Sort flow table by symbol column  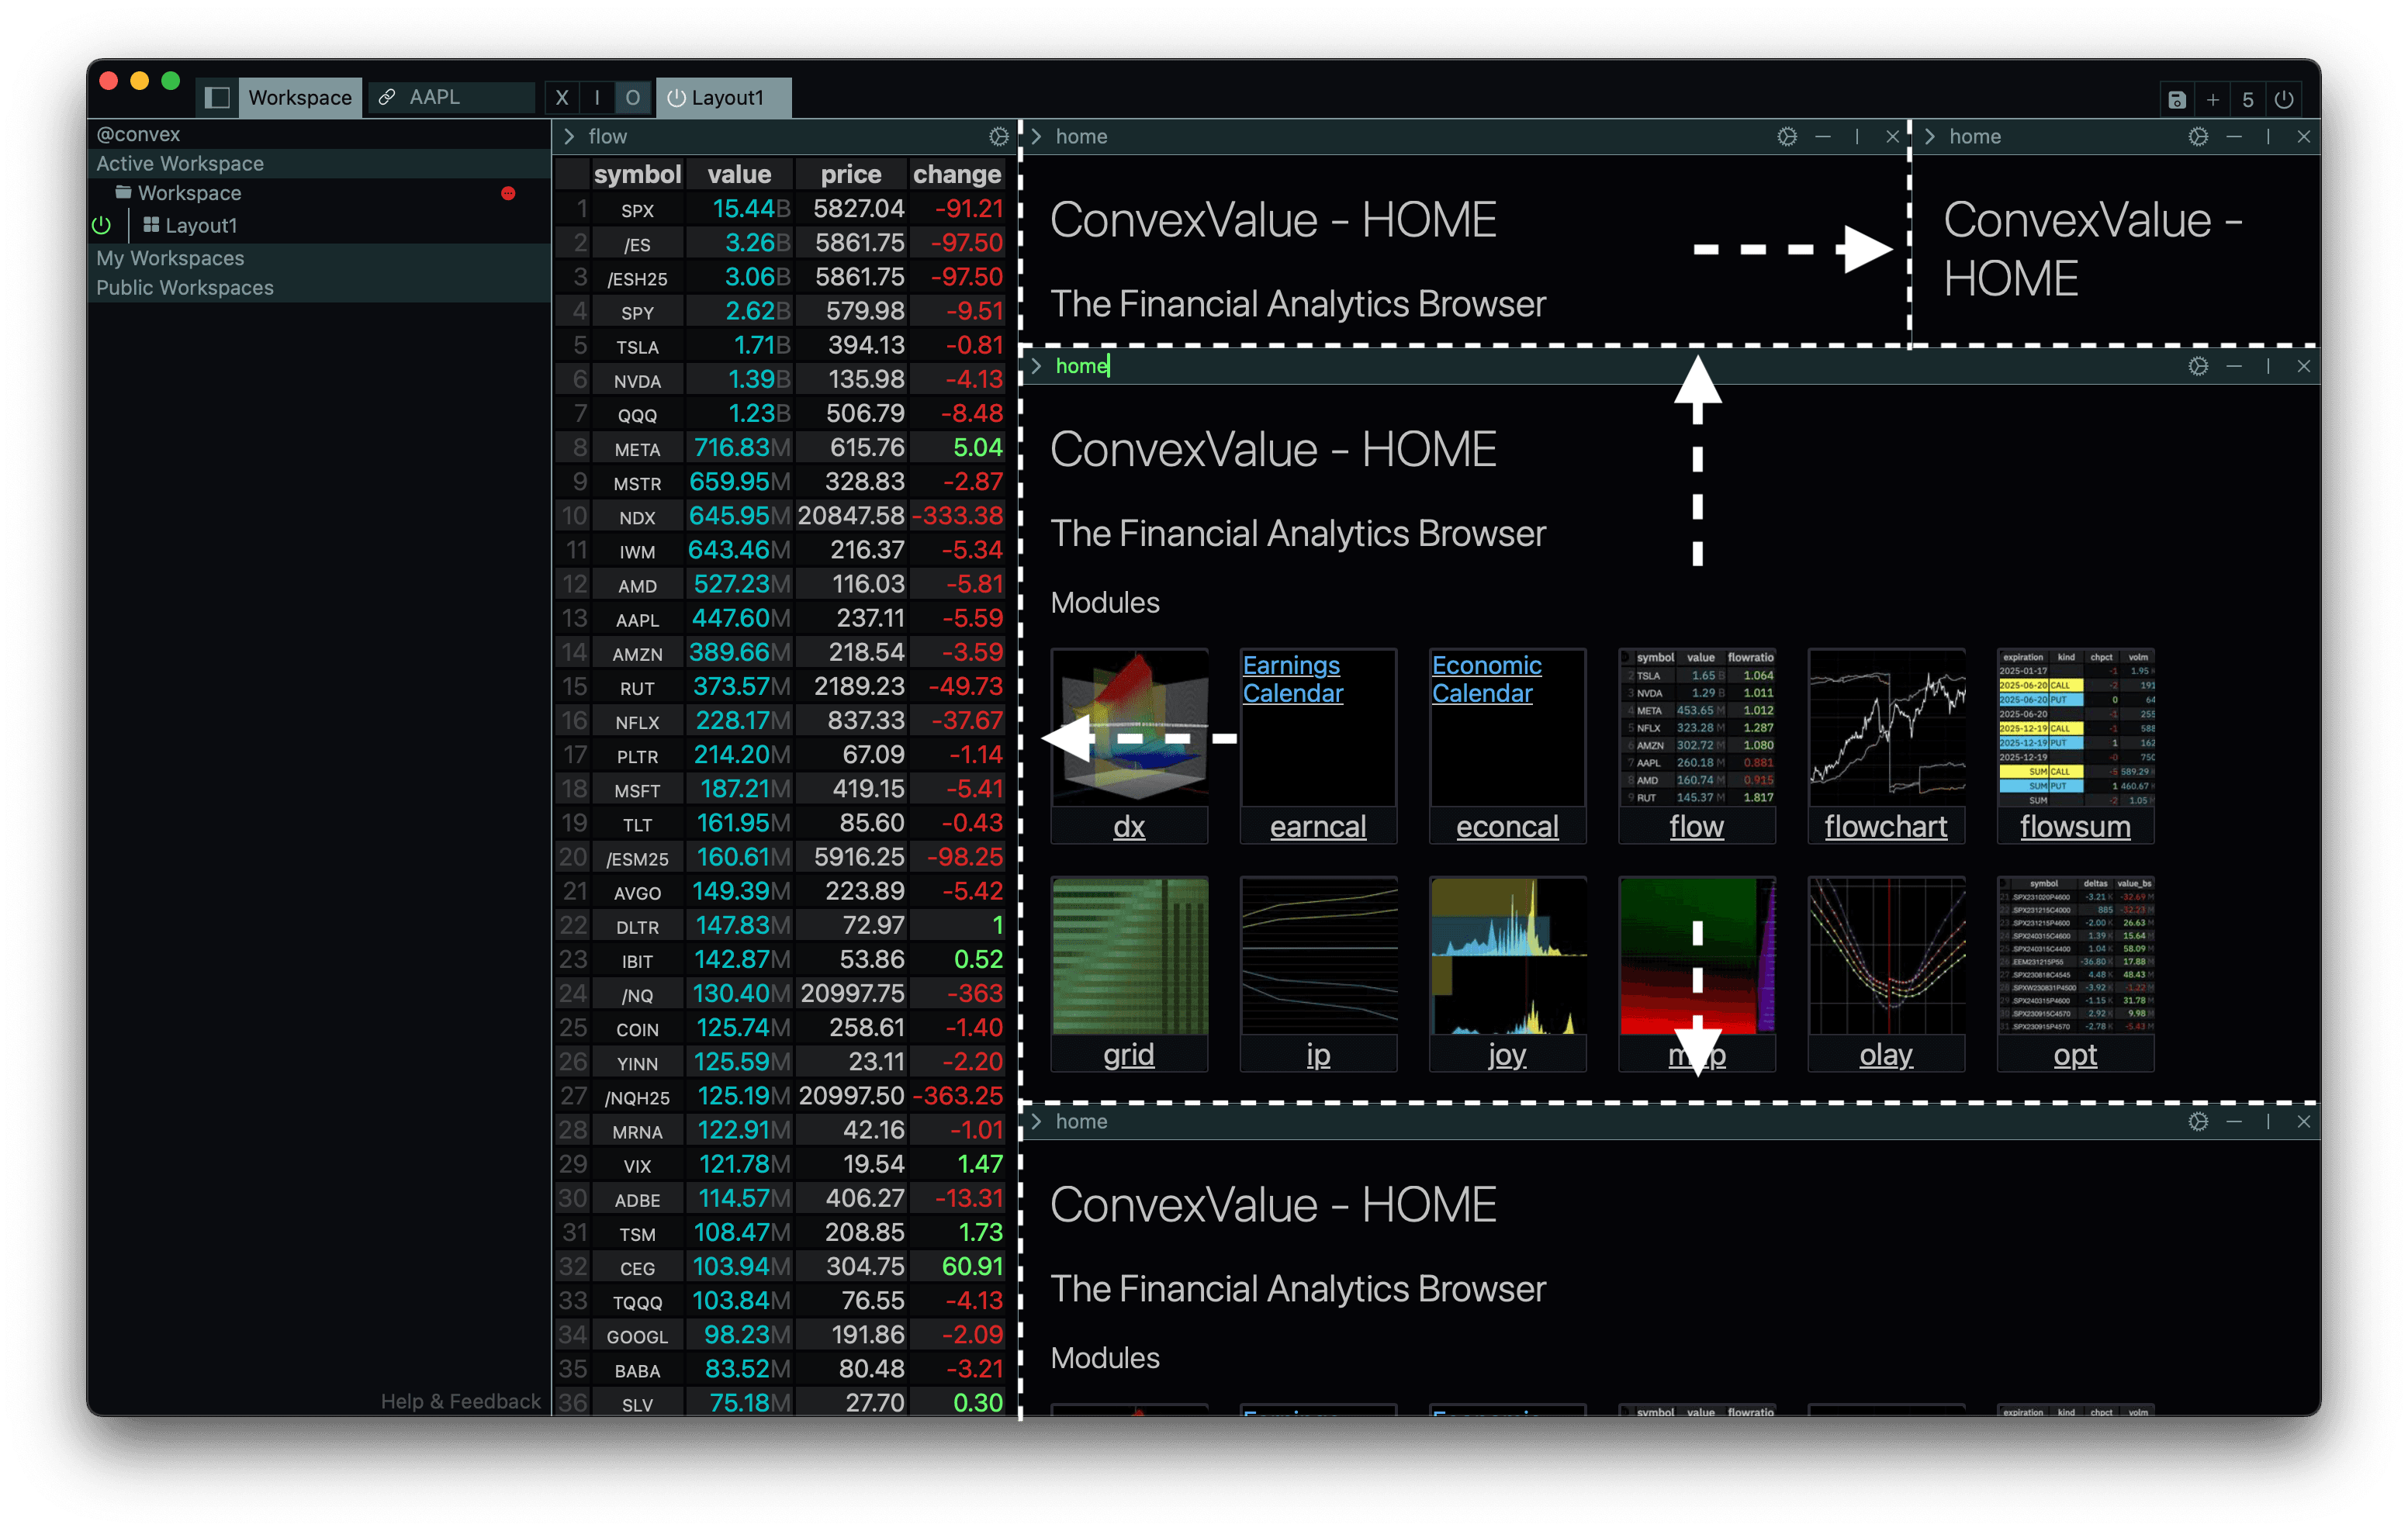tap(637, 174)
